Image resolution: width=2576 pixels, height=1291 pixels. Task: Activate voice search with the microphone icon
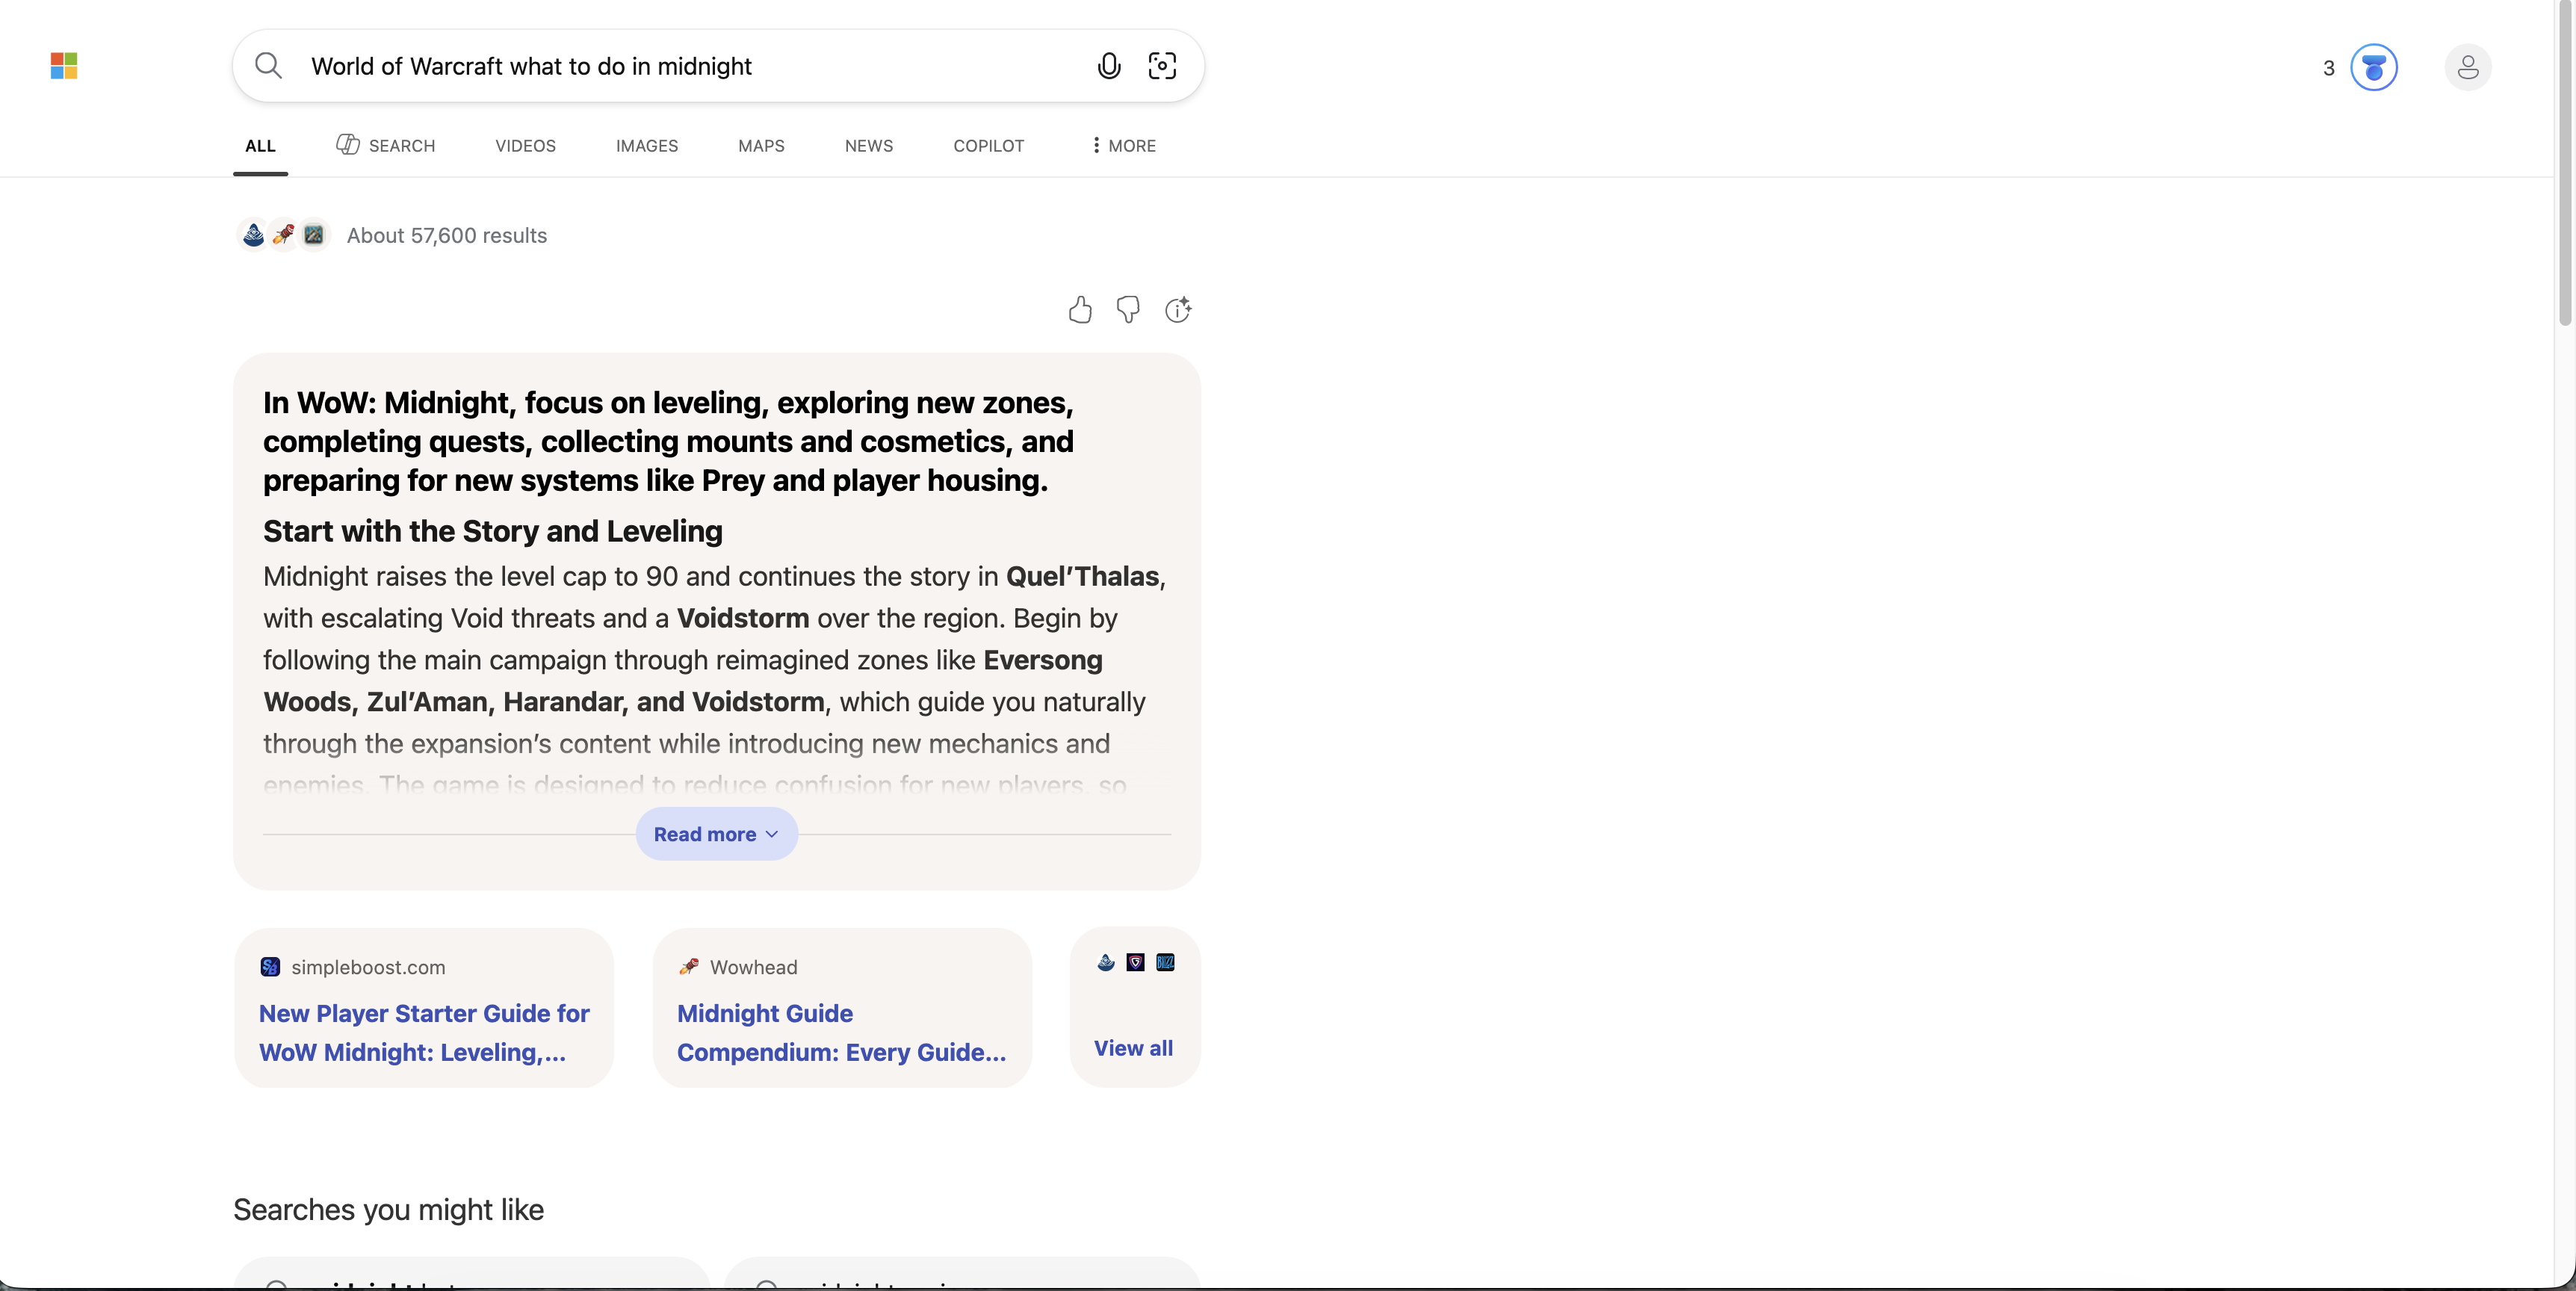click(1109, 66)
